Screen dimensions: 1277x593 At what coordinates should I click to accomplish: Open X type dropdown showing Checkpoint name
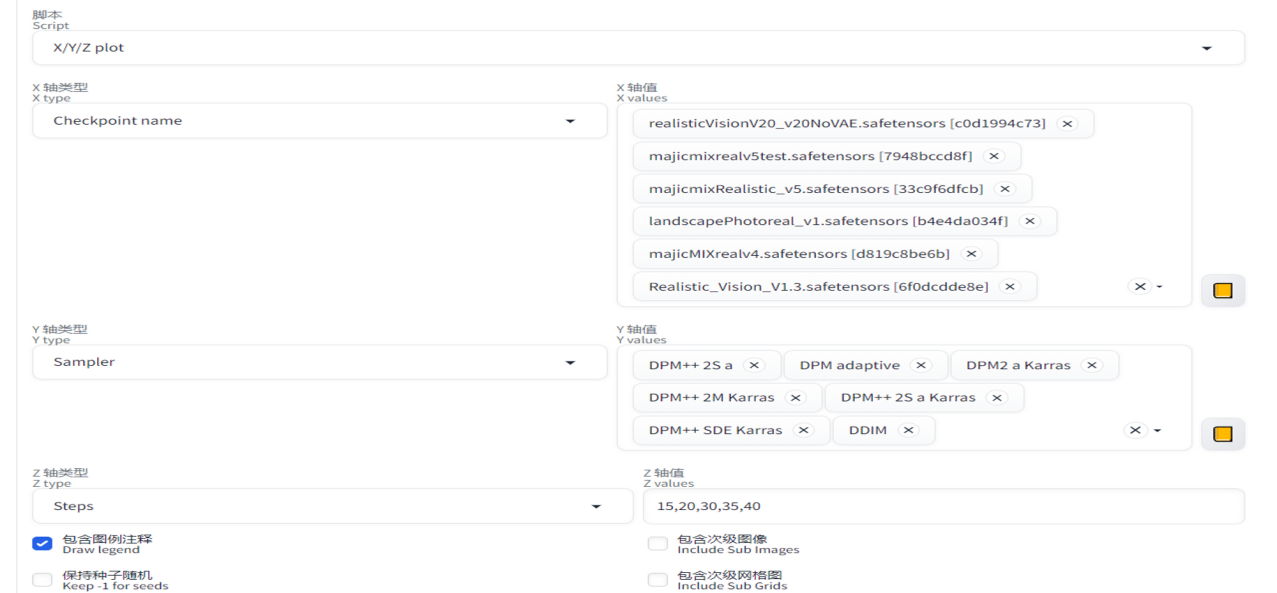pos(319,121)
